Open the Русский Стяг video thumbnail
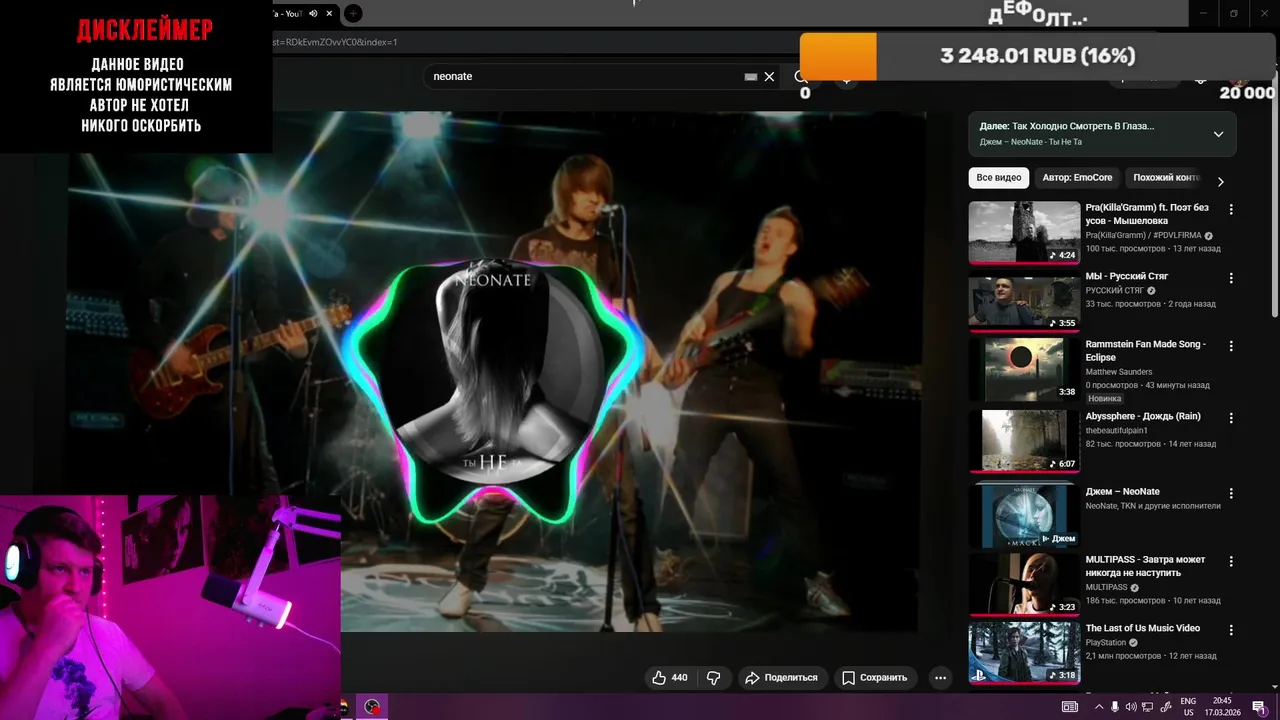 click(x=1024, y=300)
